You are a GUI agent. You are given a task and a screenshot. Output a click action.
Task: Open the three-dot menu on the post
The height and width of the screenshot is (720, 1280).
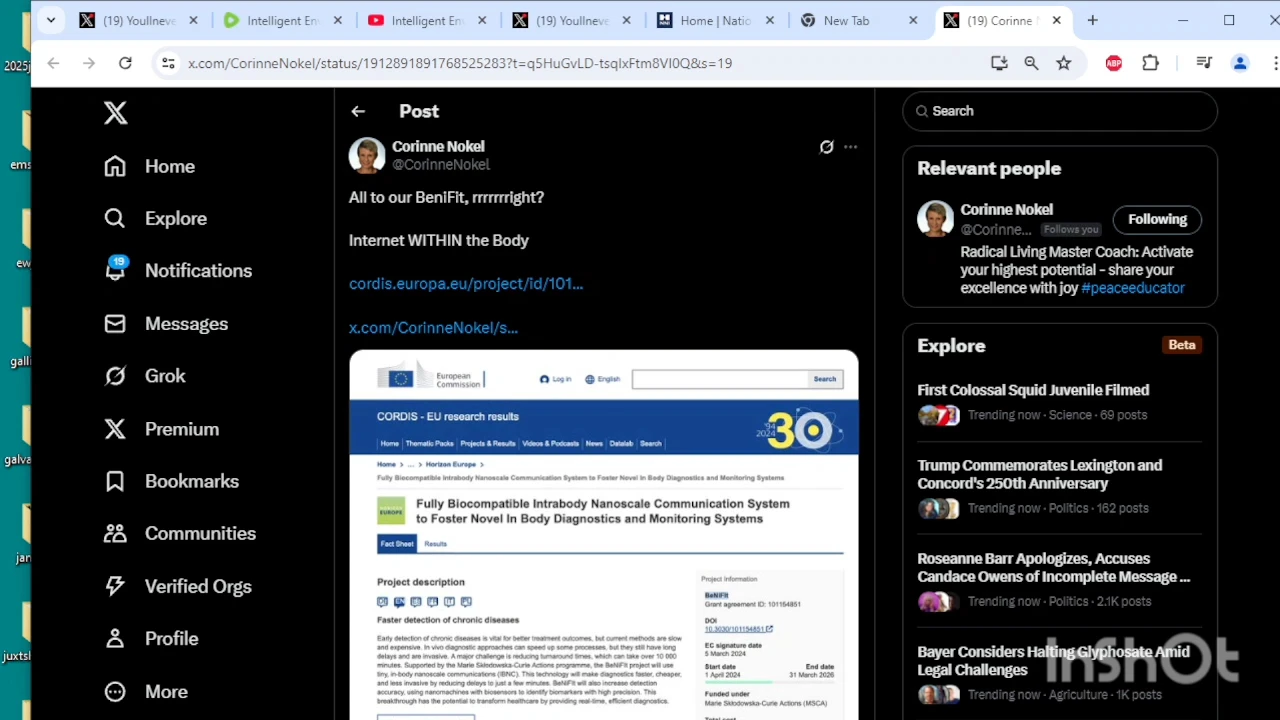[850, 147]
